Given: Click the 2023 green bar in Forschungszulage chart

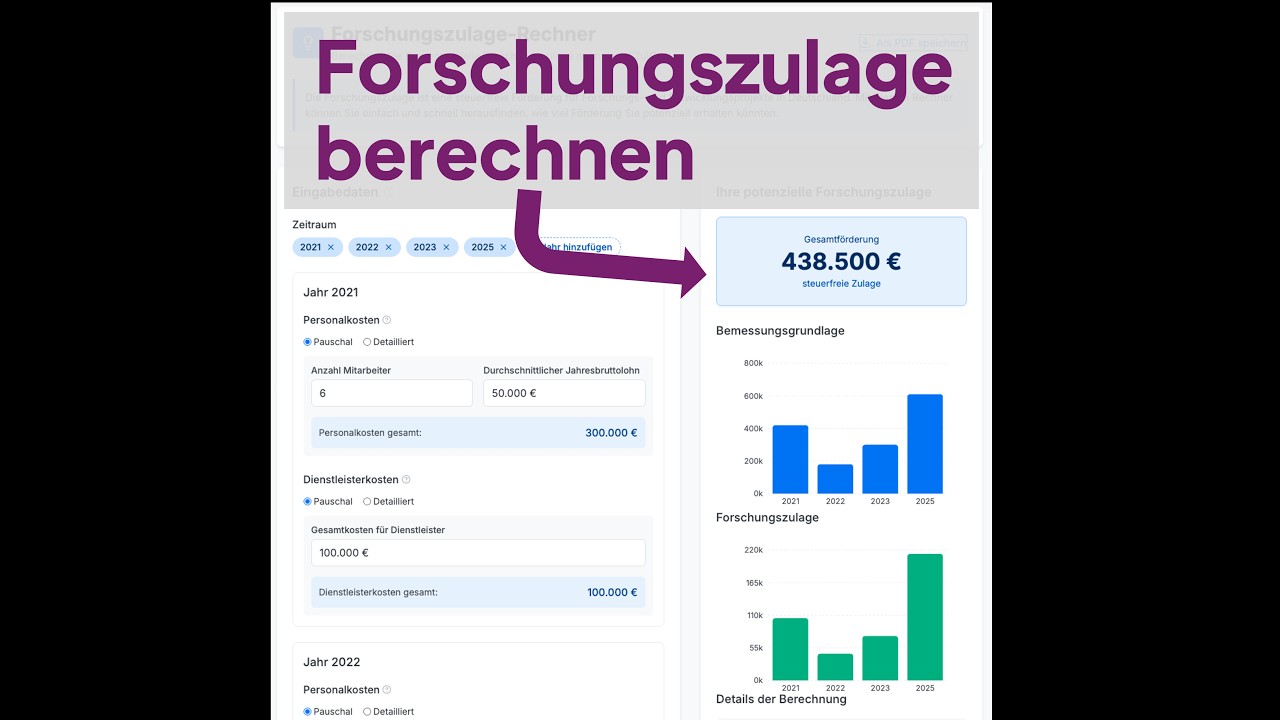Looking at the screenshot, I should tap(880, 658).
